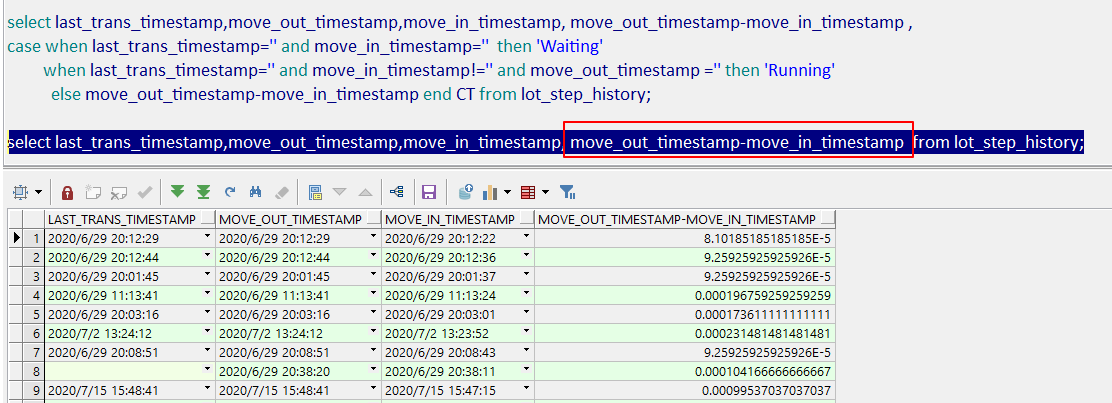
Task: Fetch next page with single green arrow
Action: pyautogui.click(x=177, y=192)
